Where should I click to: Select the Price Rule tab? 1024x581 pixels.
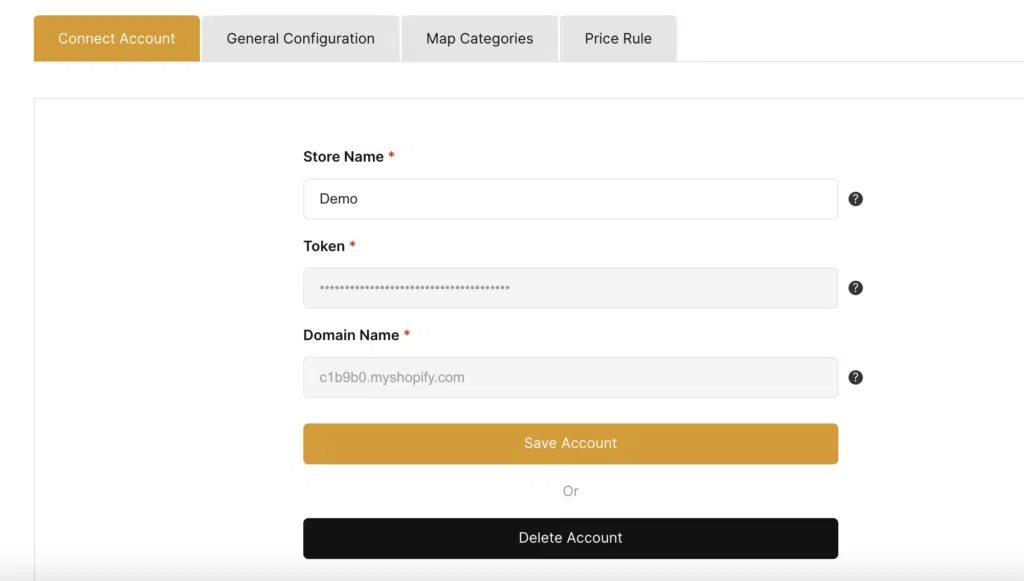coord(618,39)
